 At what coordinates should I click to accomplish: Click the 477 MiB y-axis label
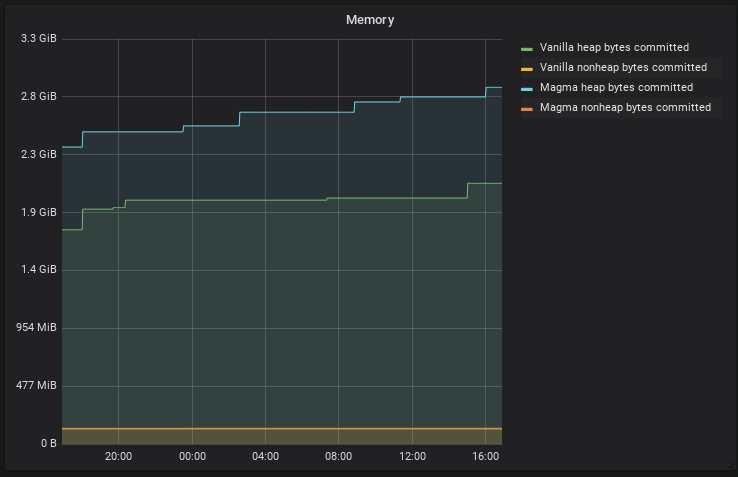[36, 385]
